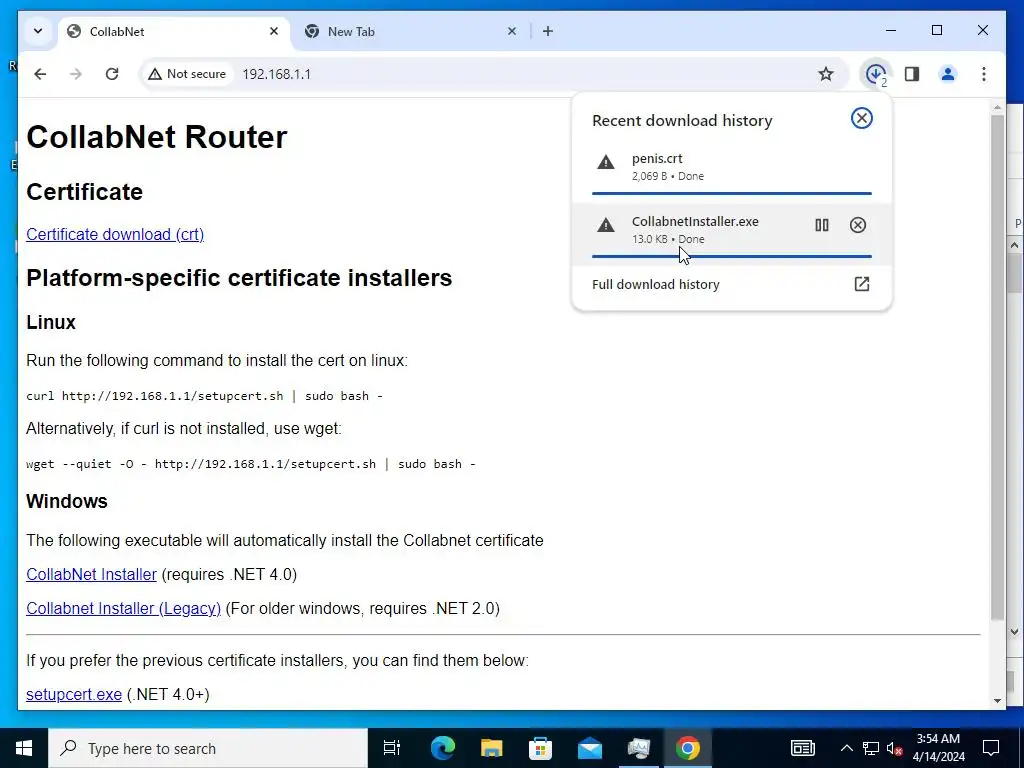Click the setupcert.exe link
This screenshot has width=1024, height=768.
(x=74, y=695)
